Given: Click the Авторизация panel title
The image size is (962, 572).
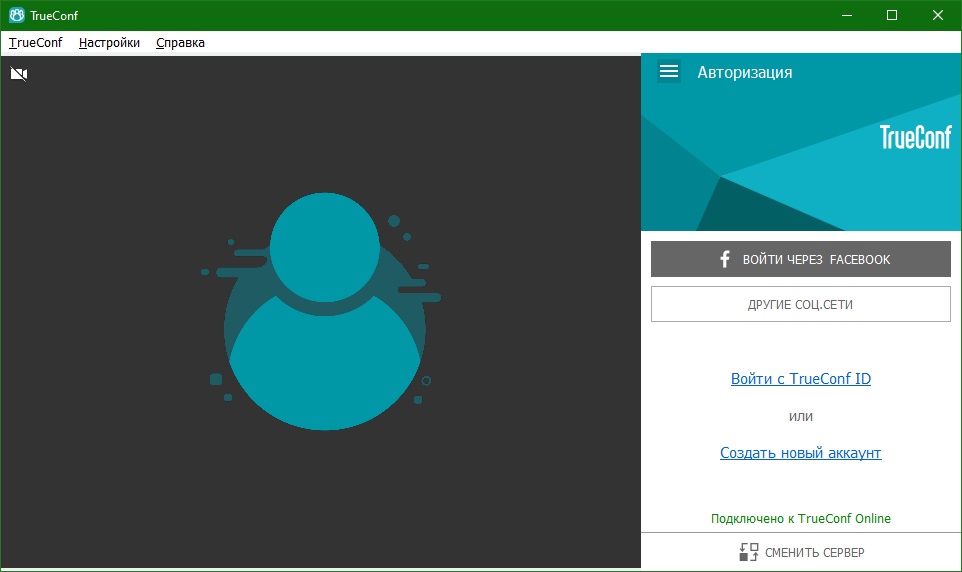Looking at the screenshot, I should click(745, 72).
